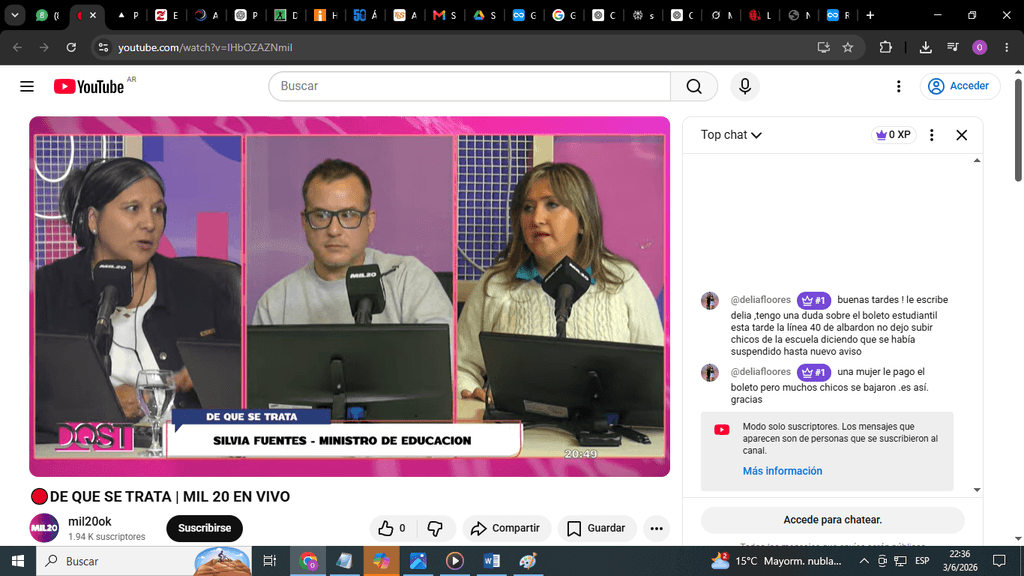
Task: Reload the page in Chrome
Action: (71, 47)
